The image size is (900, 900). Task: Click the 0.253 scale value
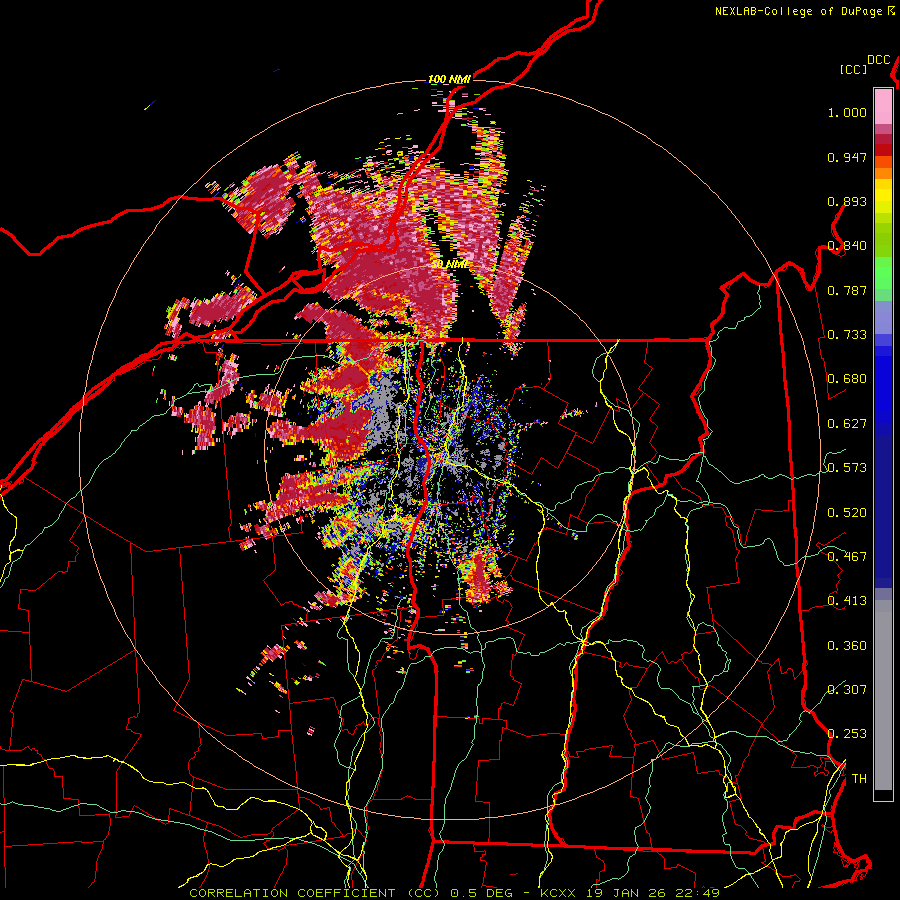[x=847, y=734]
